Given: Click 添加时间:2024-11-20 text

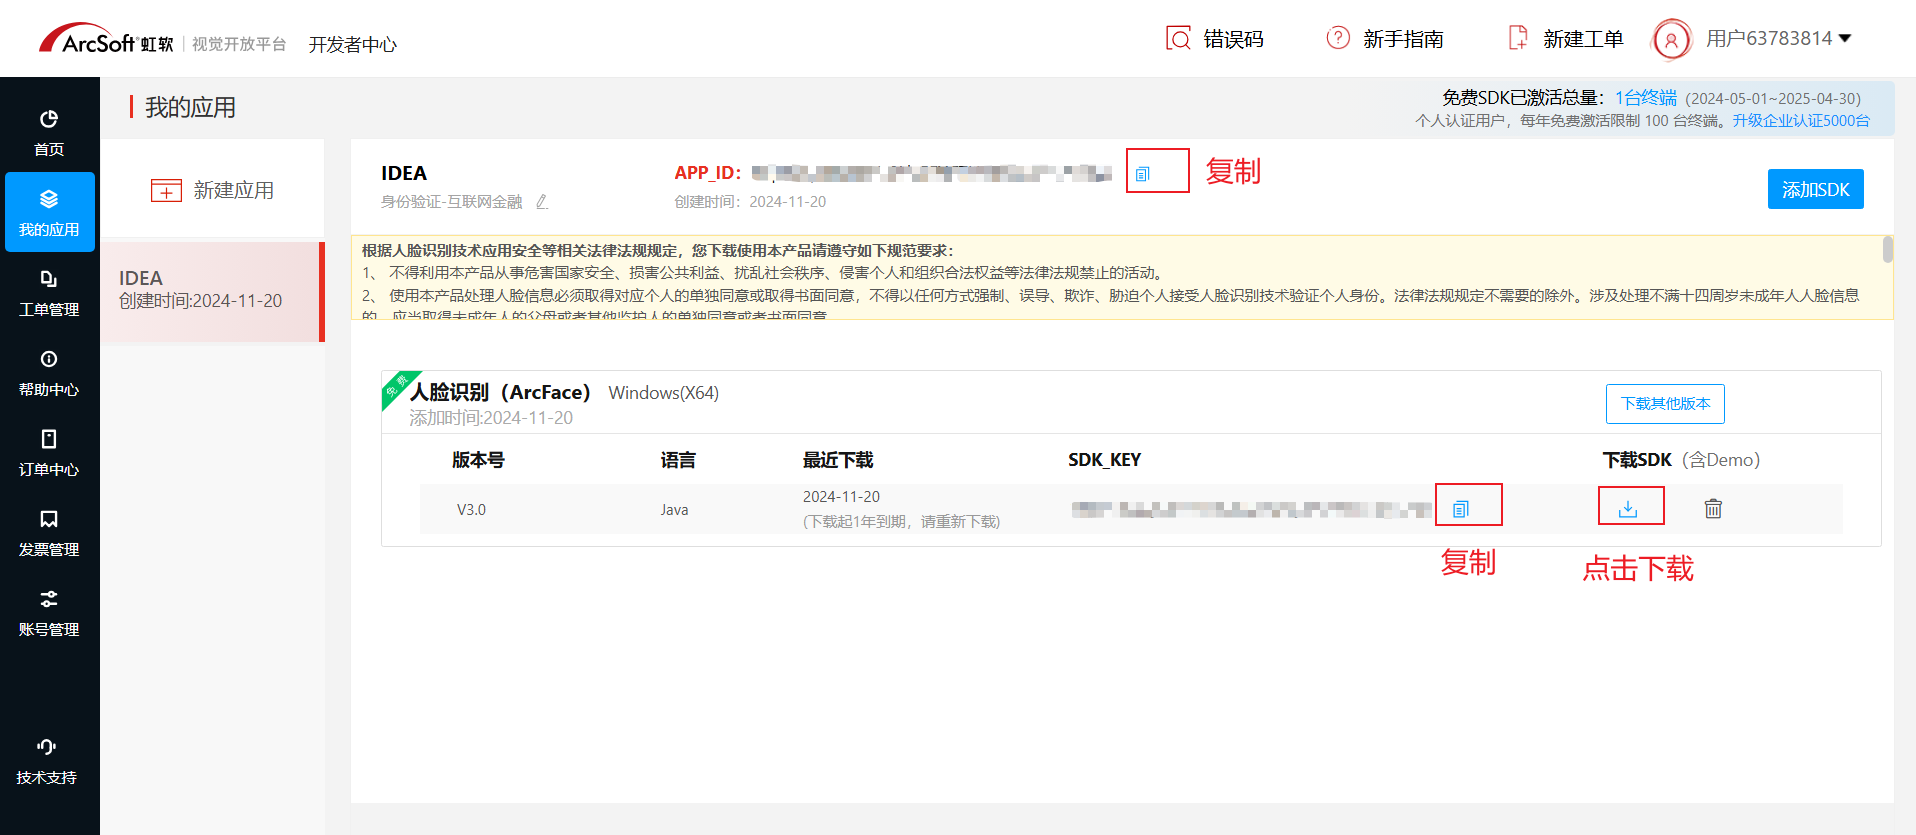Looking at the screenshot, I should 491,418.
